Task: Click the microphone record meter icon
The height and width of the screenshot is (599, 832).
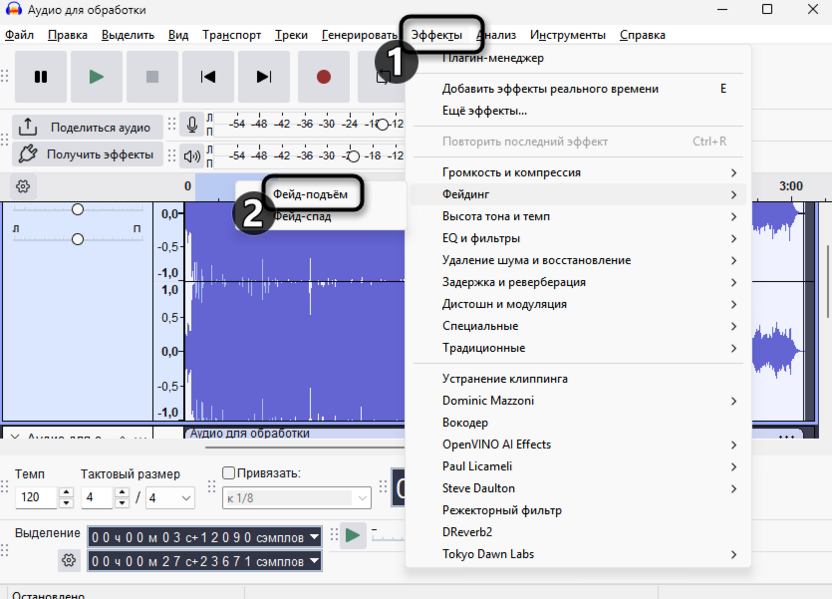Action: coord(192,125)
